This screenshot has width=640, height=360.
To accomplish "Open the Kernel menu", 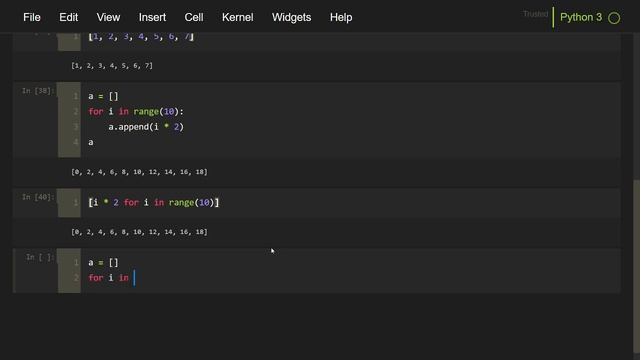I will 238,17.
